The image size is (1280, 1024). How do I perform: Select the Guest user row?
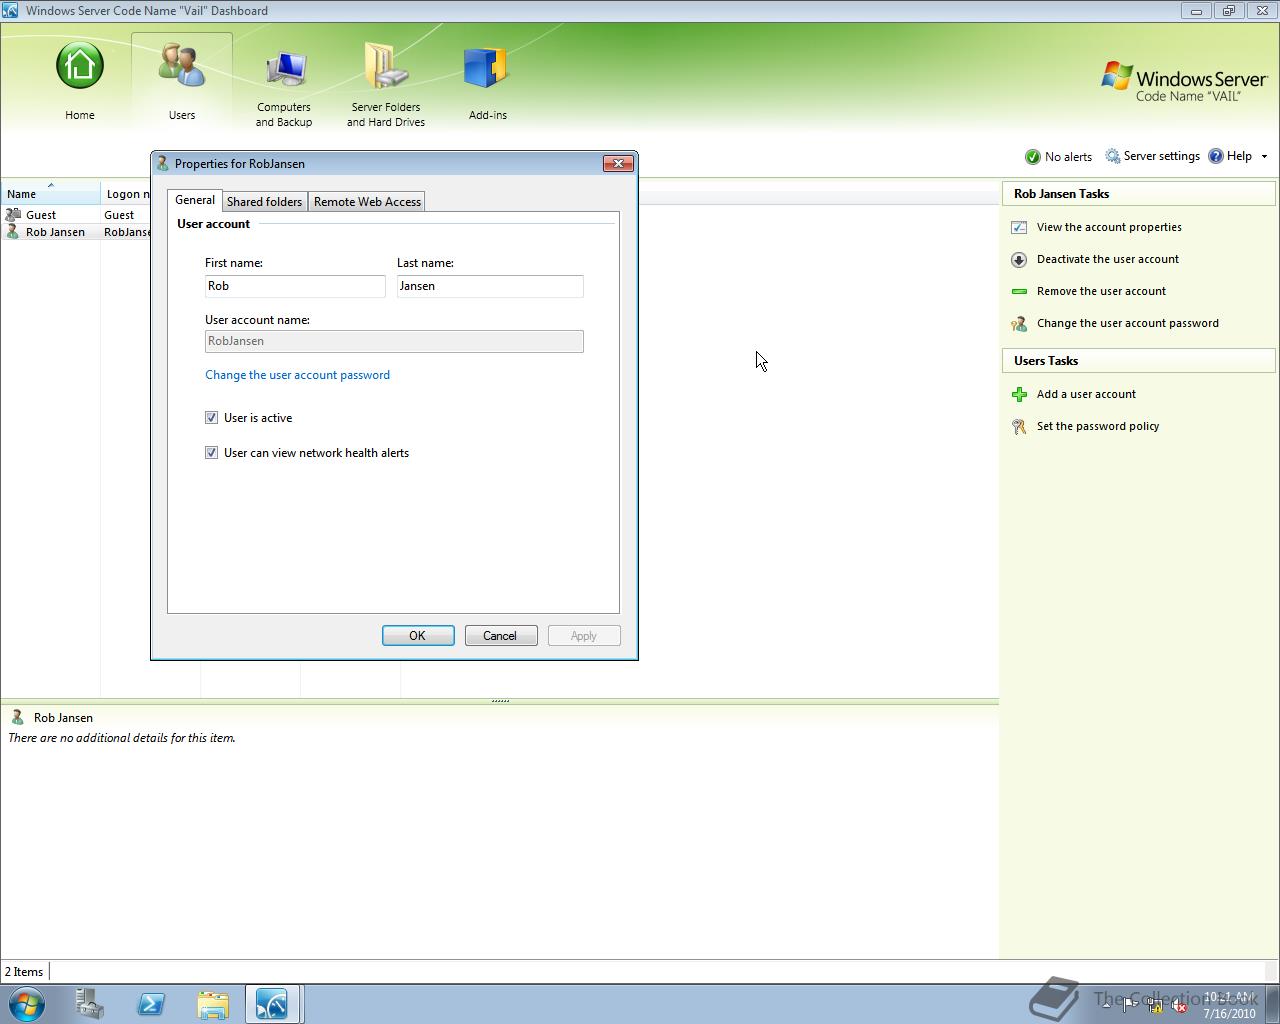76,215
